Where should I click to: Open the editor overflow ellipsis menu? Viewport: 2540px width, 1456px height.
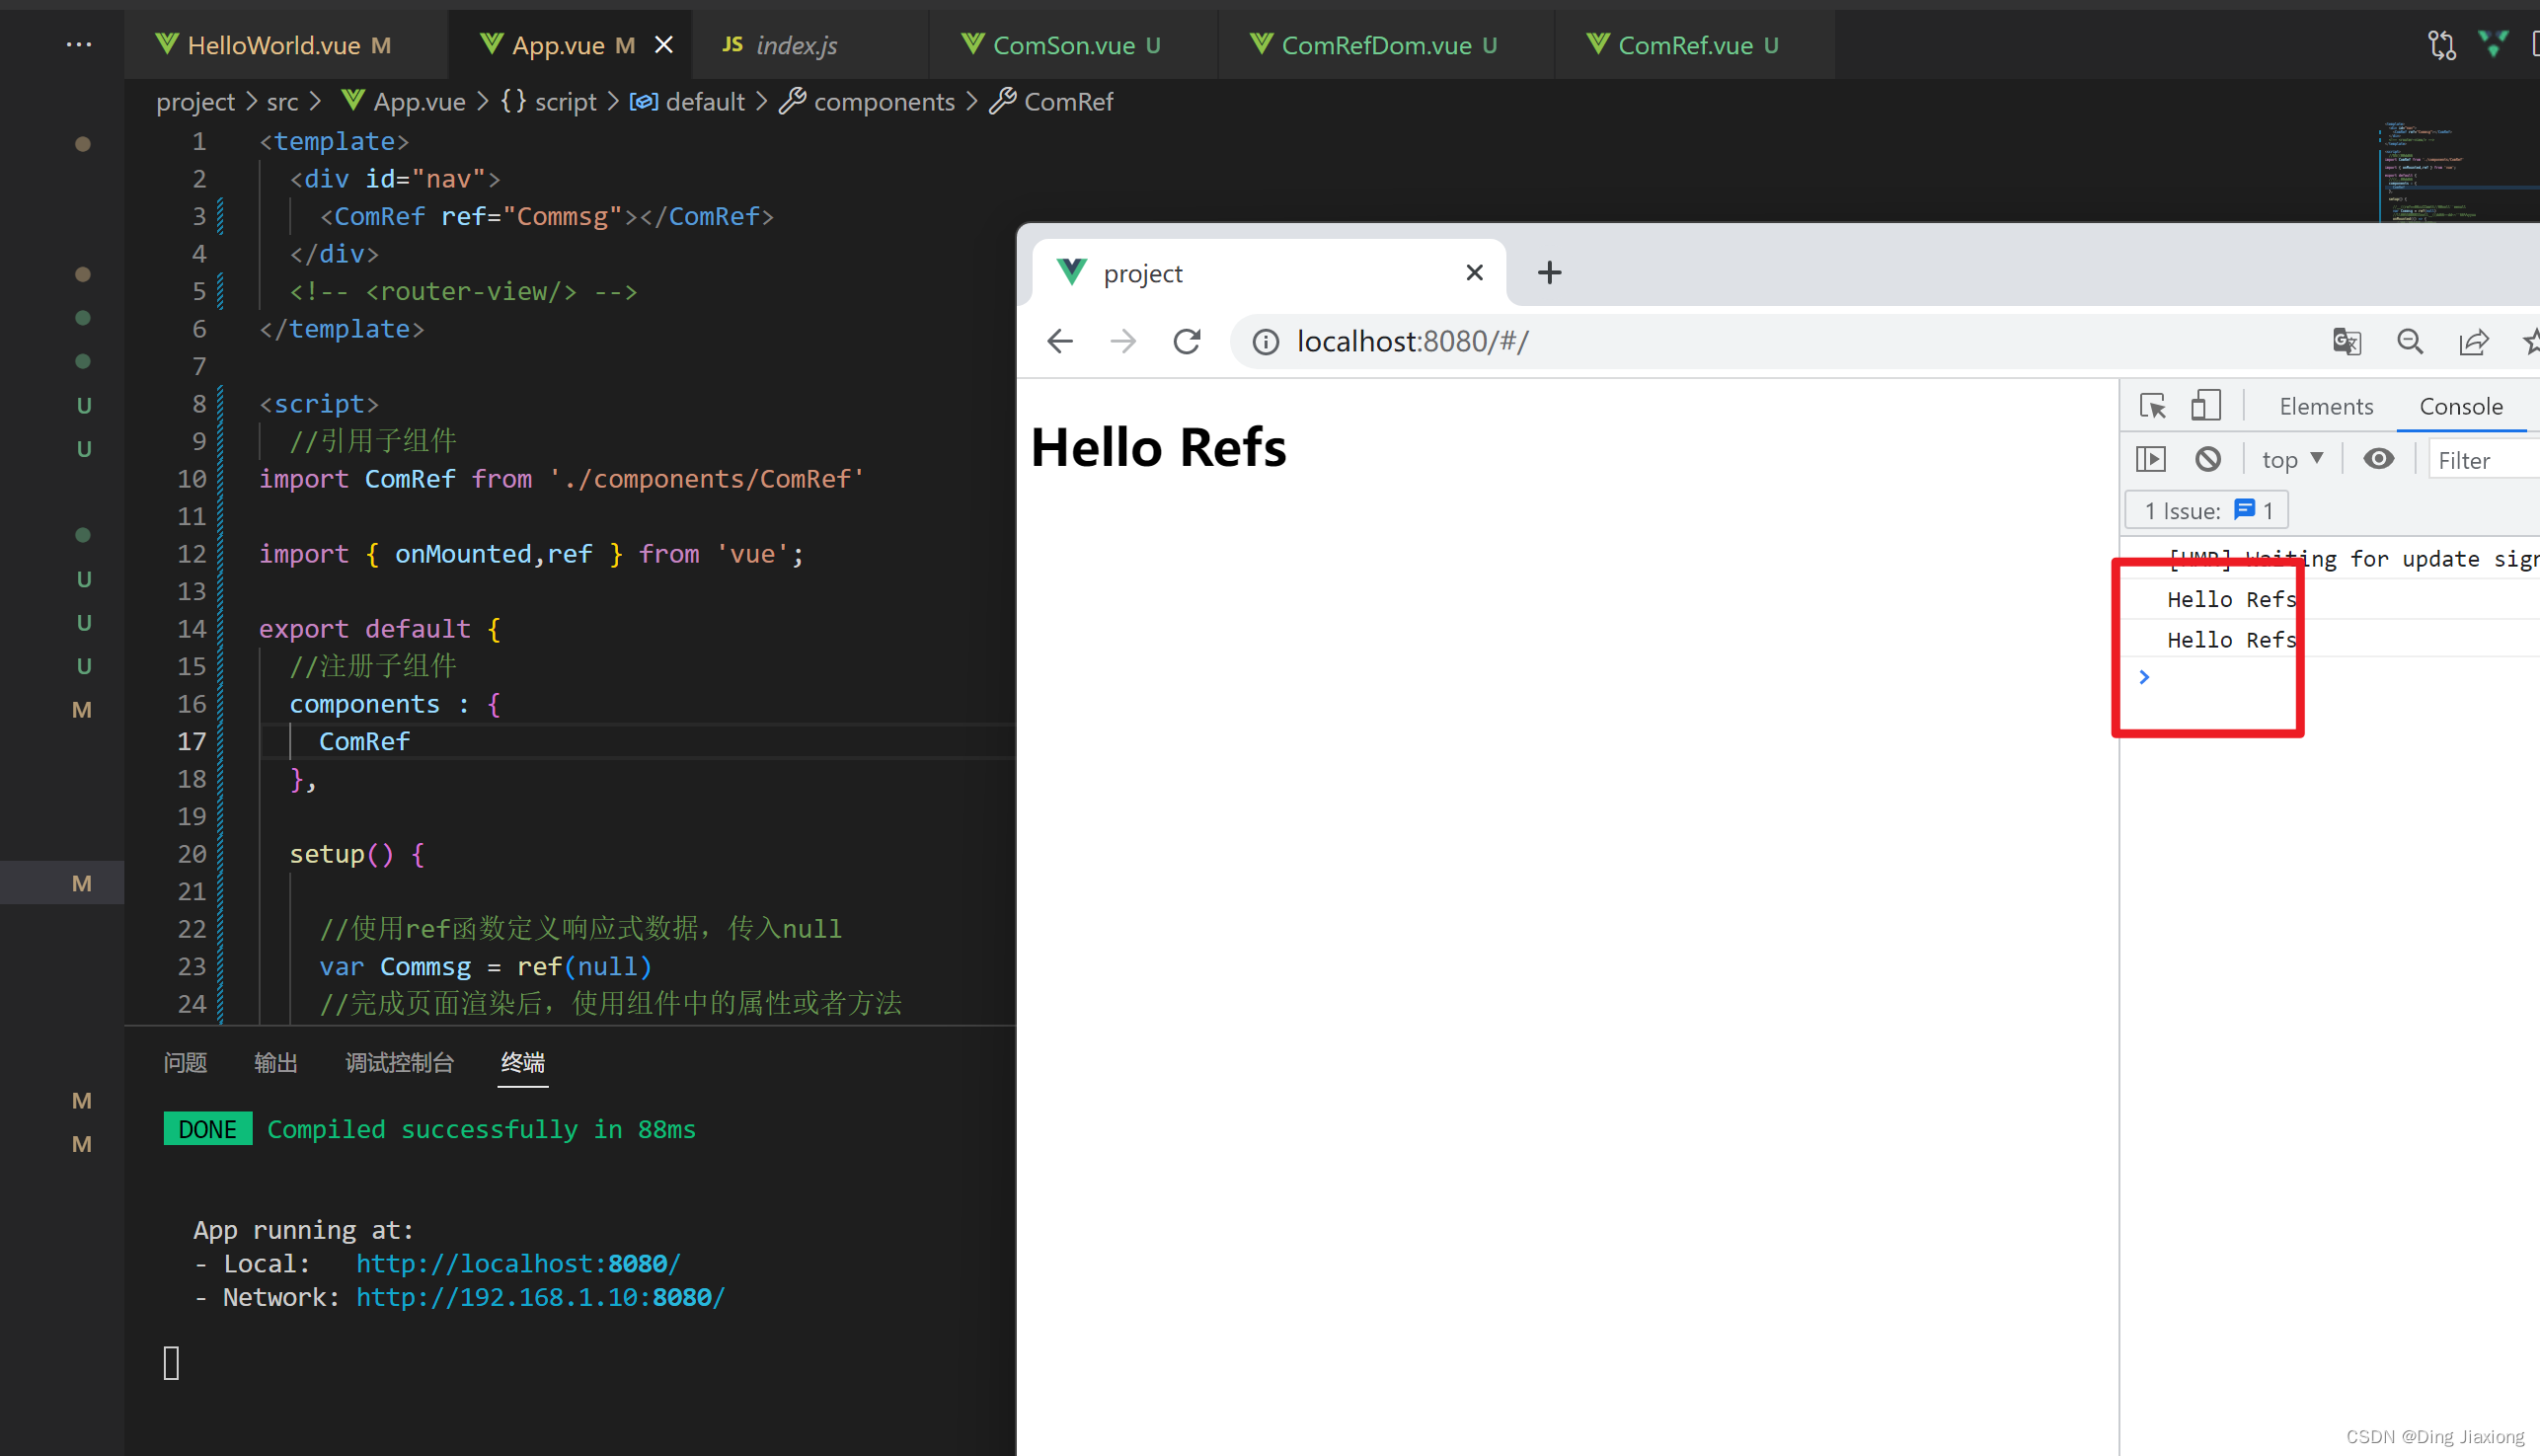point(78,45)
